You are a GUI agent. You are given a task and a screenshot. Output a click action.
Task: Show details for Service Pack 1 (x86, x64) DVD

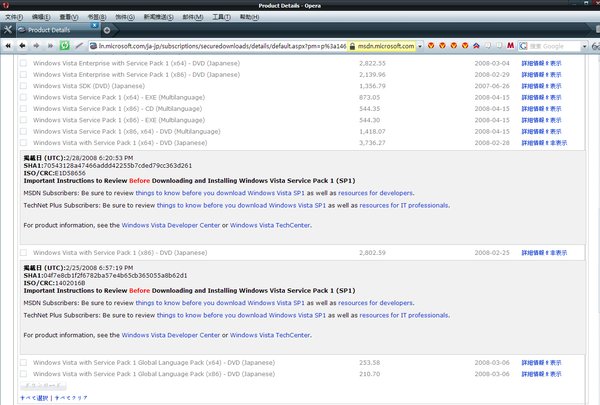point(541,131)
